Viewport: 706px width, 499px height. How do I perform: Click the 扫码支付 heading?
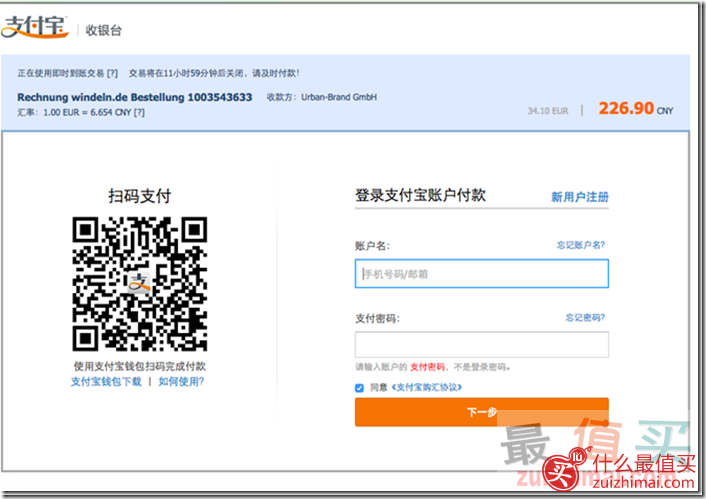click(x=140, y=196)
